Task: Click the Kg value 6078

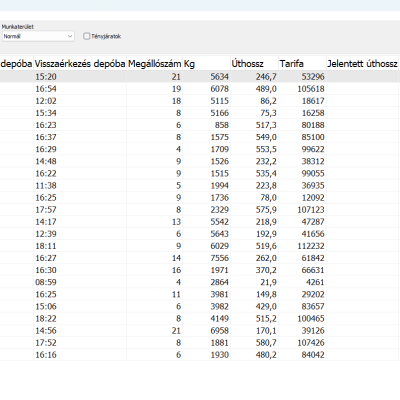Action: [x=220, y=89]
